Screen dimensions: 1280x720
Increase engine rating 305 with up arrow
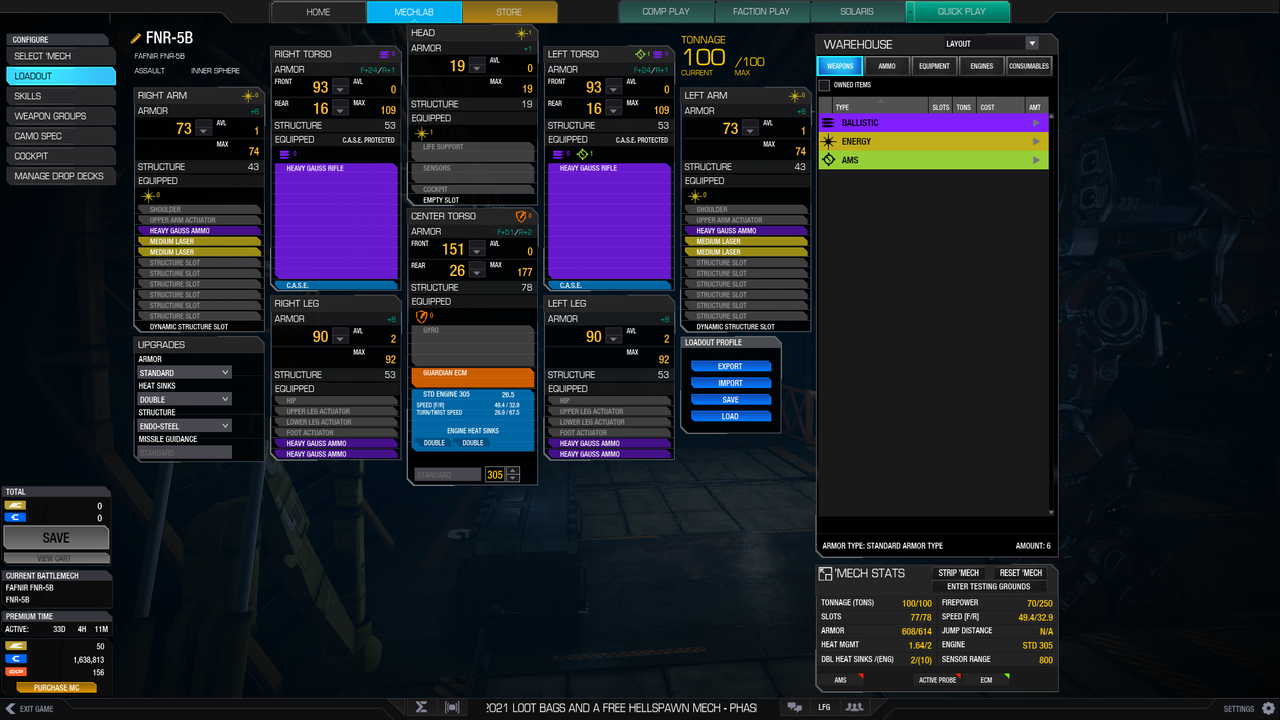[x=513, y=471]
